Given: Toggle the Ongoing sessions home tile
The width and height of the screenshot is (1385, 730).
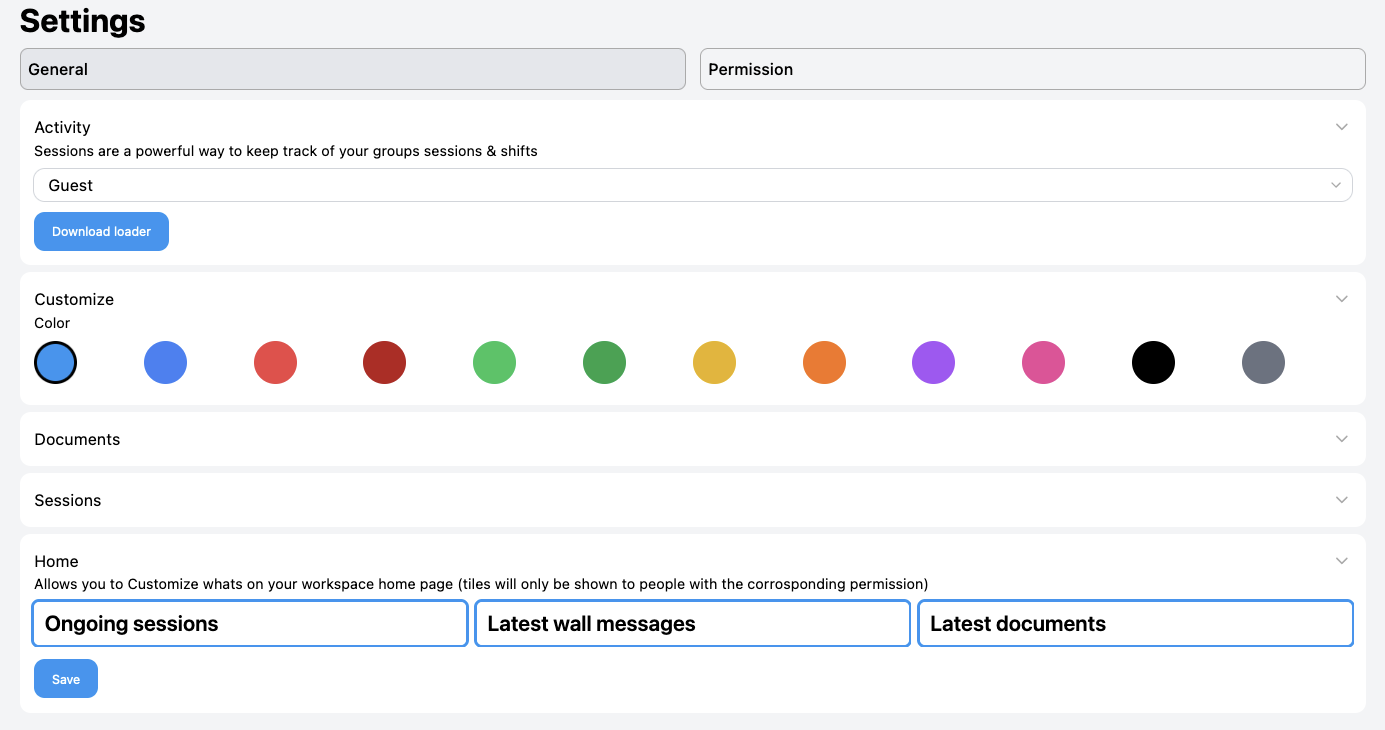Looking at the screenshot, I should [x=248, y=623].
